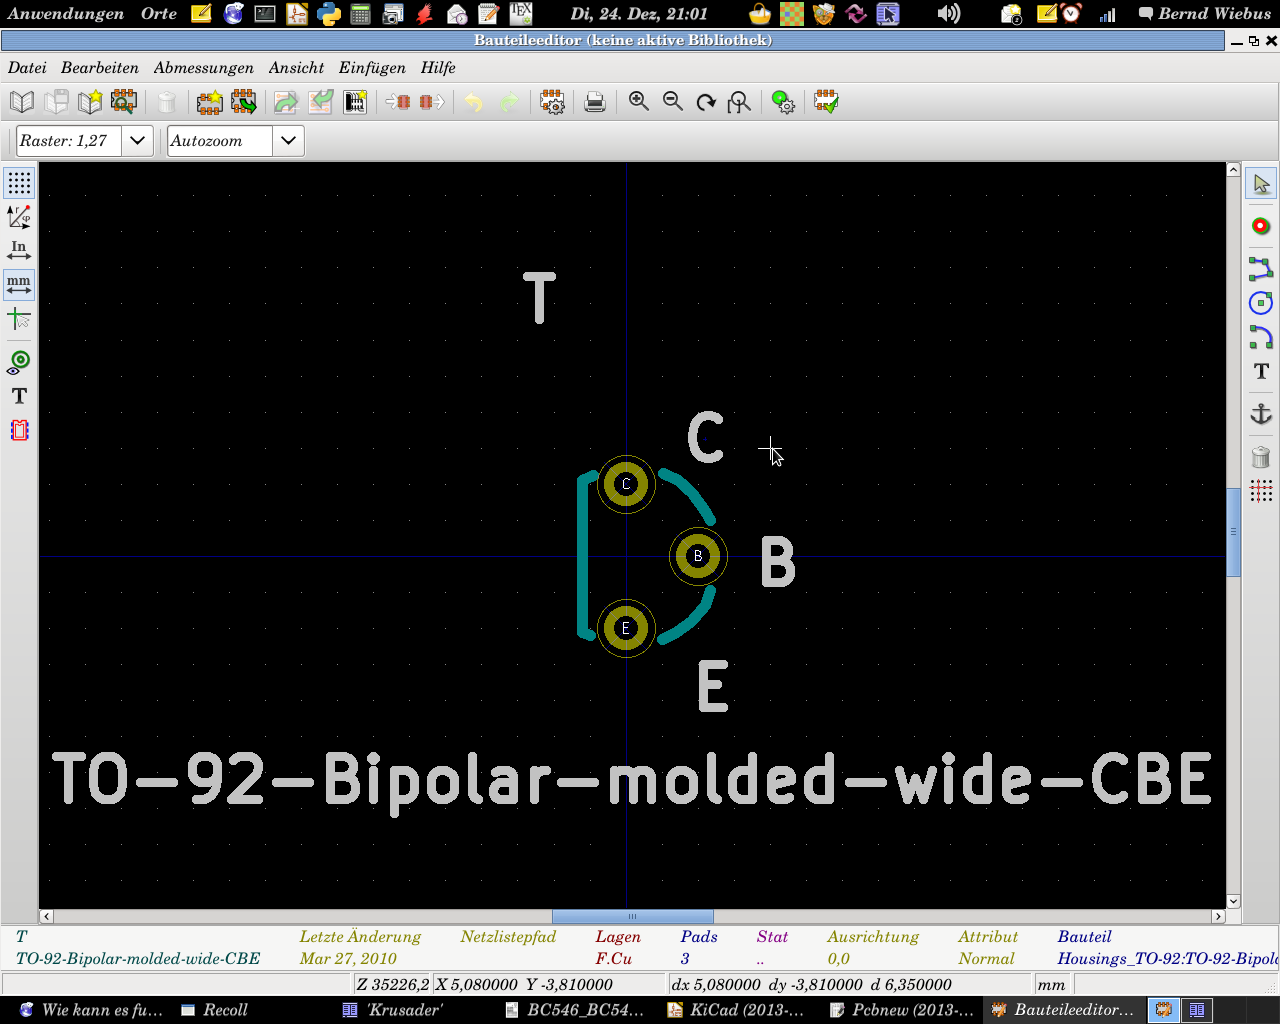Open footprint viewer magnifier icon

(x=124, y=102)
